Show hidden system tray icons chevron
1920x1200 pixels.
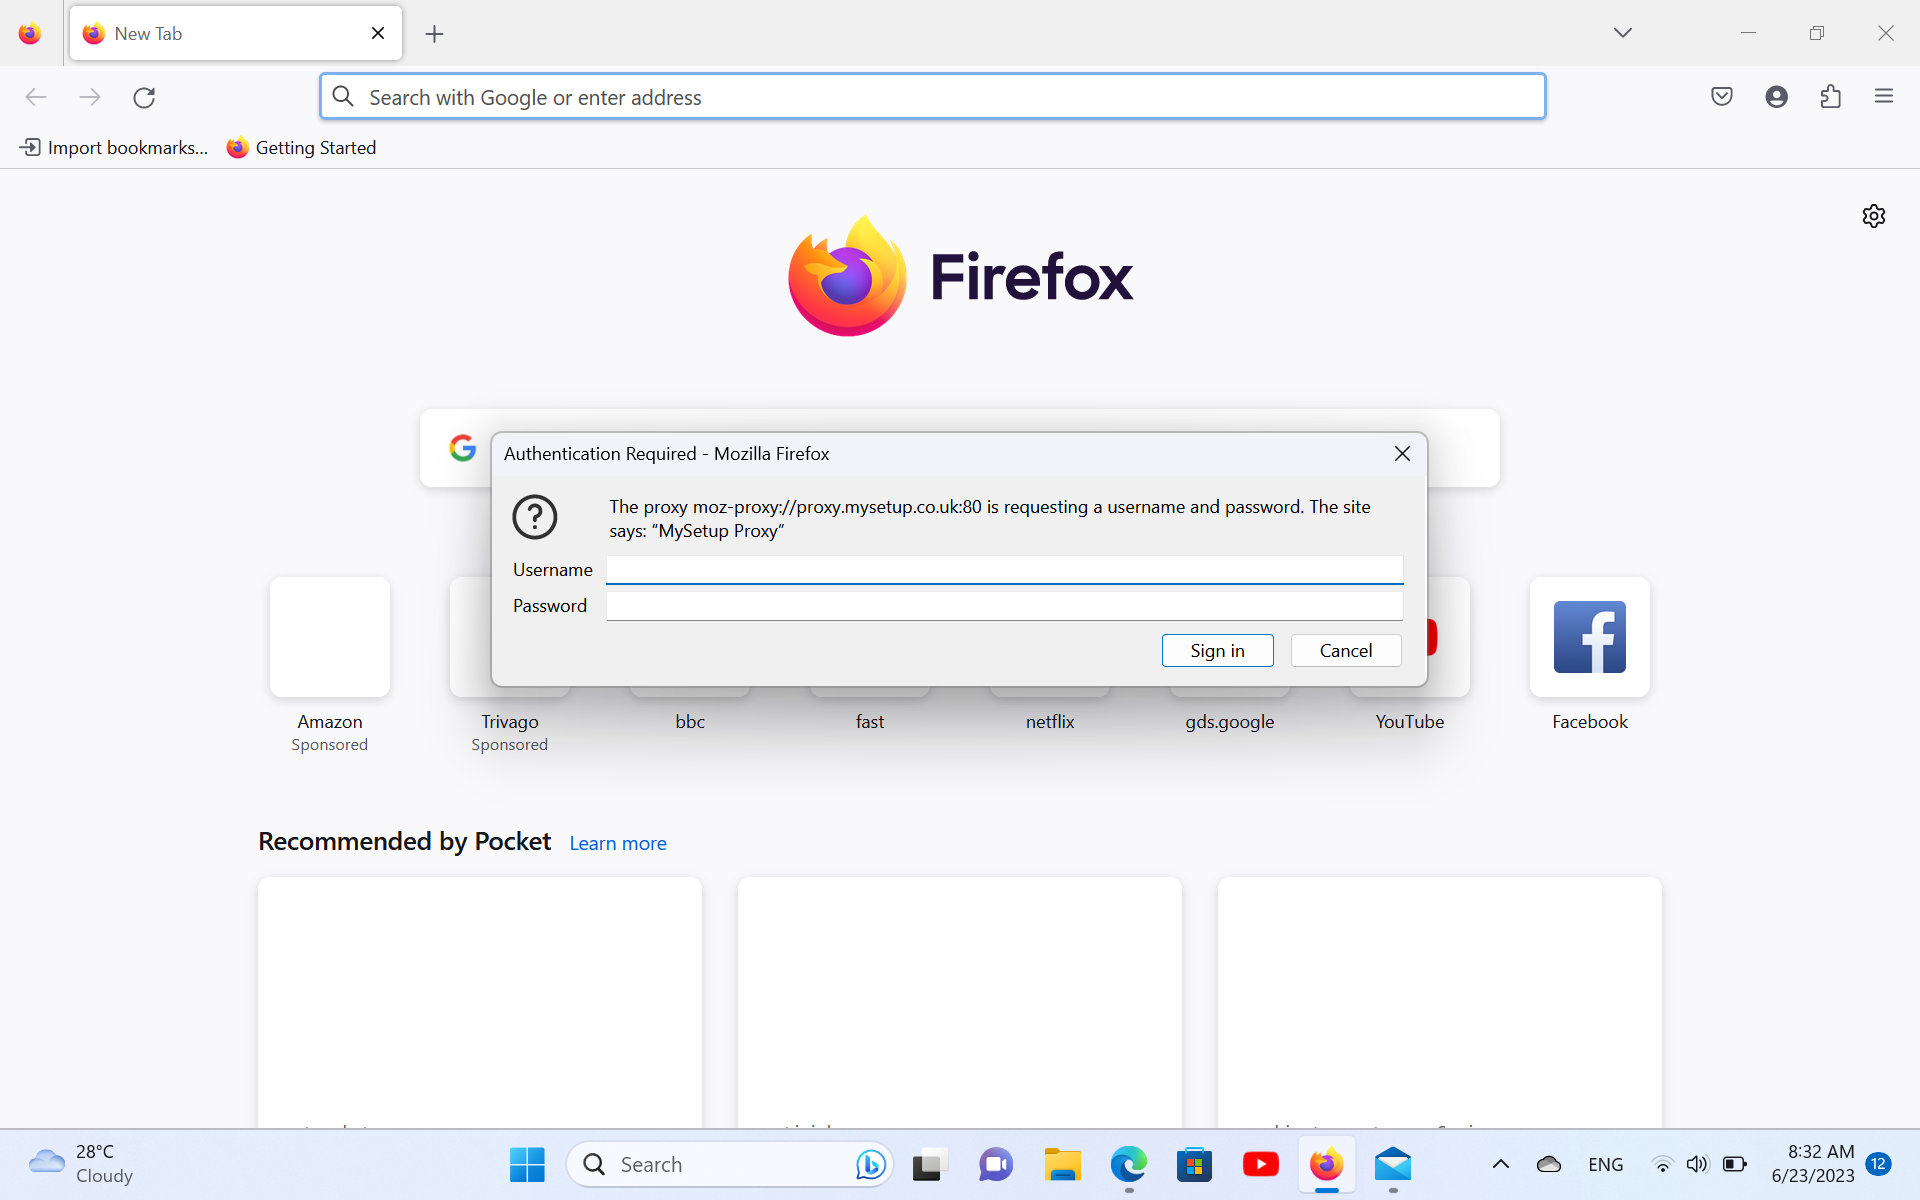(x=1500, y=1164)
